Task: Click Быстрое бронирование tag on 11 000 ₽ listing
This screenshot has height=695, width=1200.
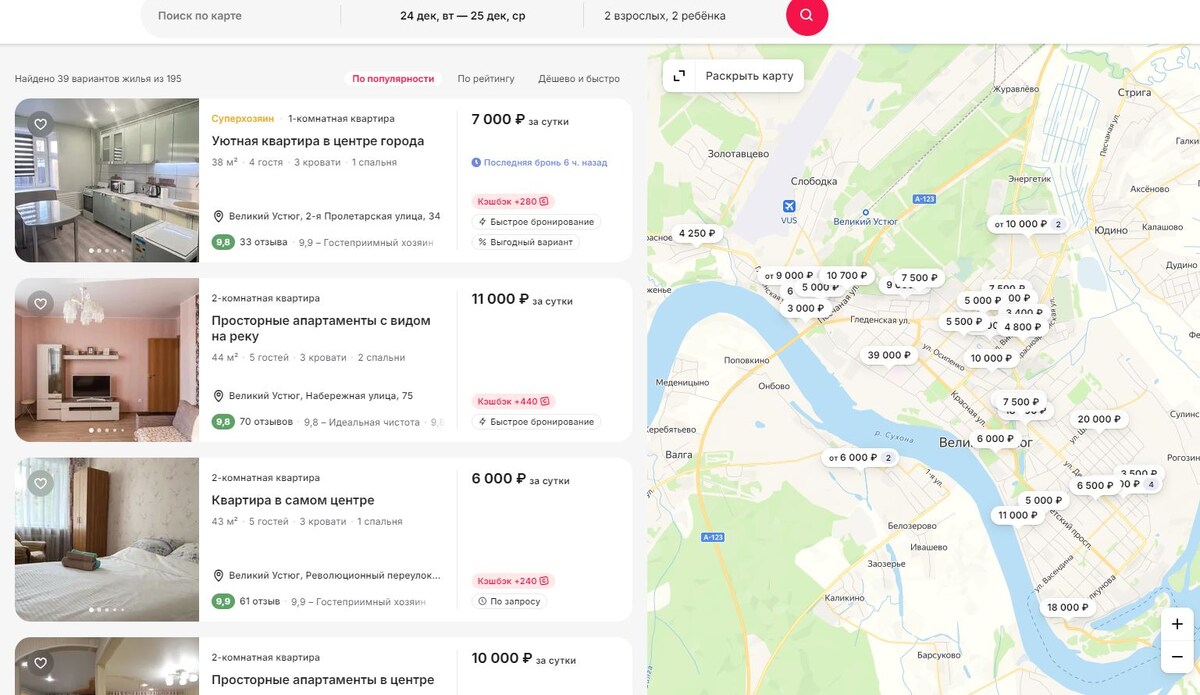Action: pyautogui.click(x=536, y=422)
